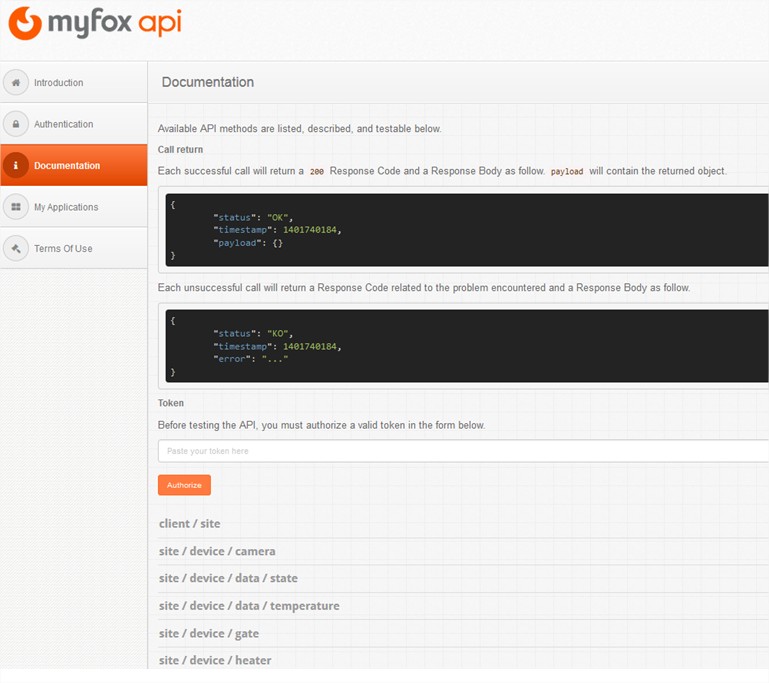Click the inline '200' response code

point(317,172)
